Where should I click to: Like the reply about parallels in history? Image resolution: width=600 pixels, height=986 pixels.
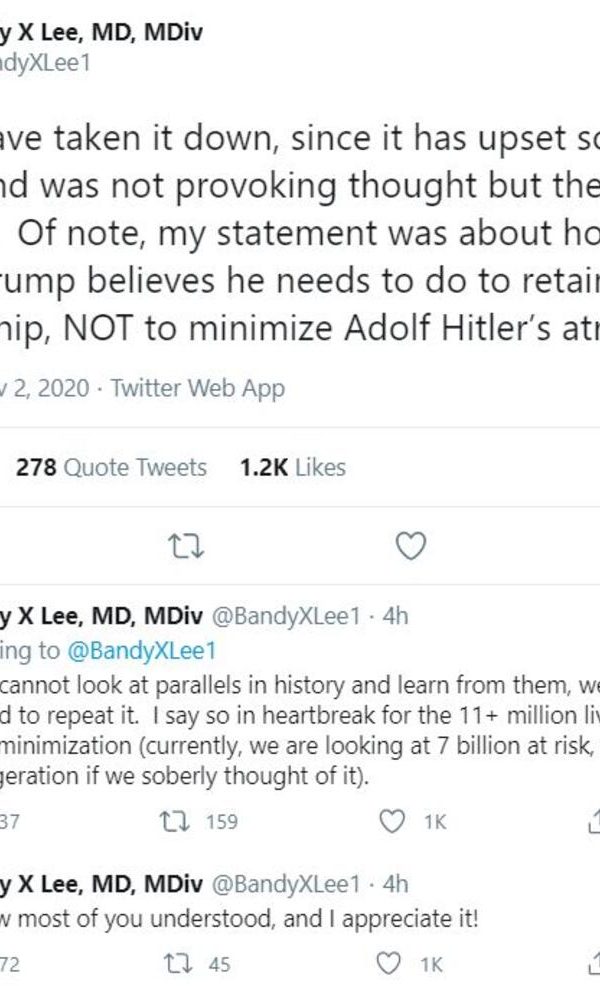click(x=395, y=821)
